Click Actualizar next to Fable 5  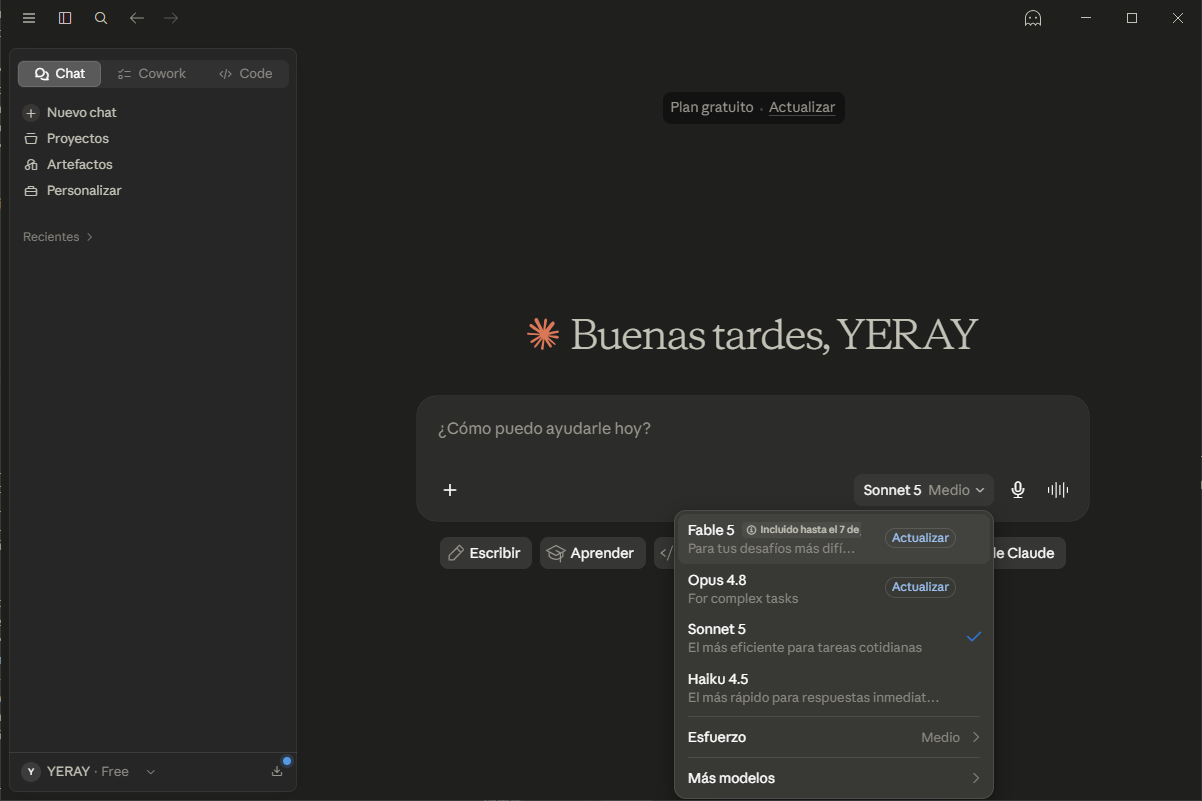point(920,538)
